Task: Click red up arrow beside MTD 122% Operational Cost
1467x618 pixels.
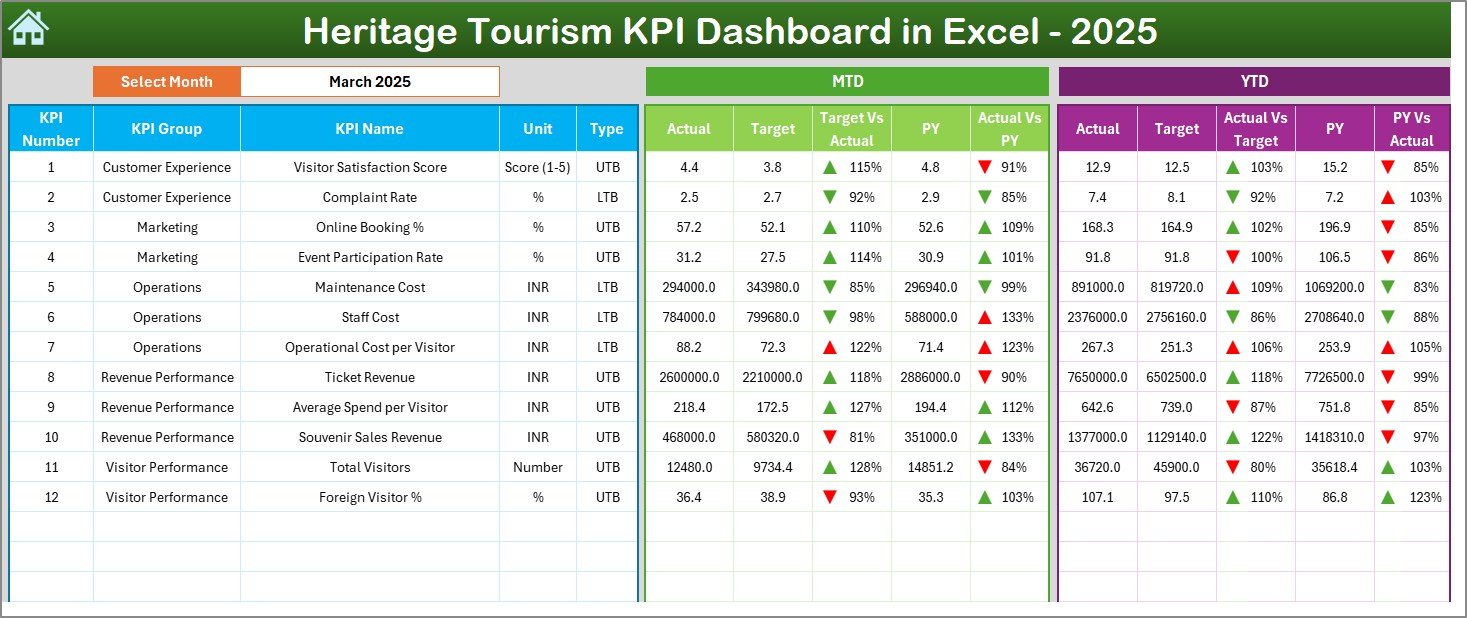Action: 829,348
